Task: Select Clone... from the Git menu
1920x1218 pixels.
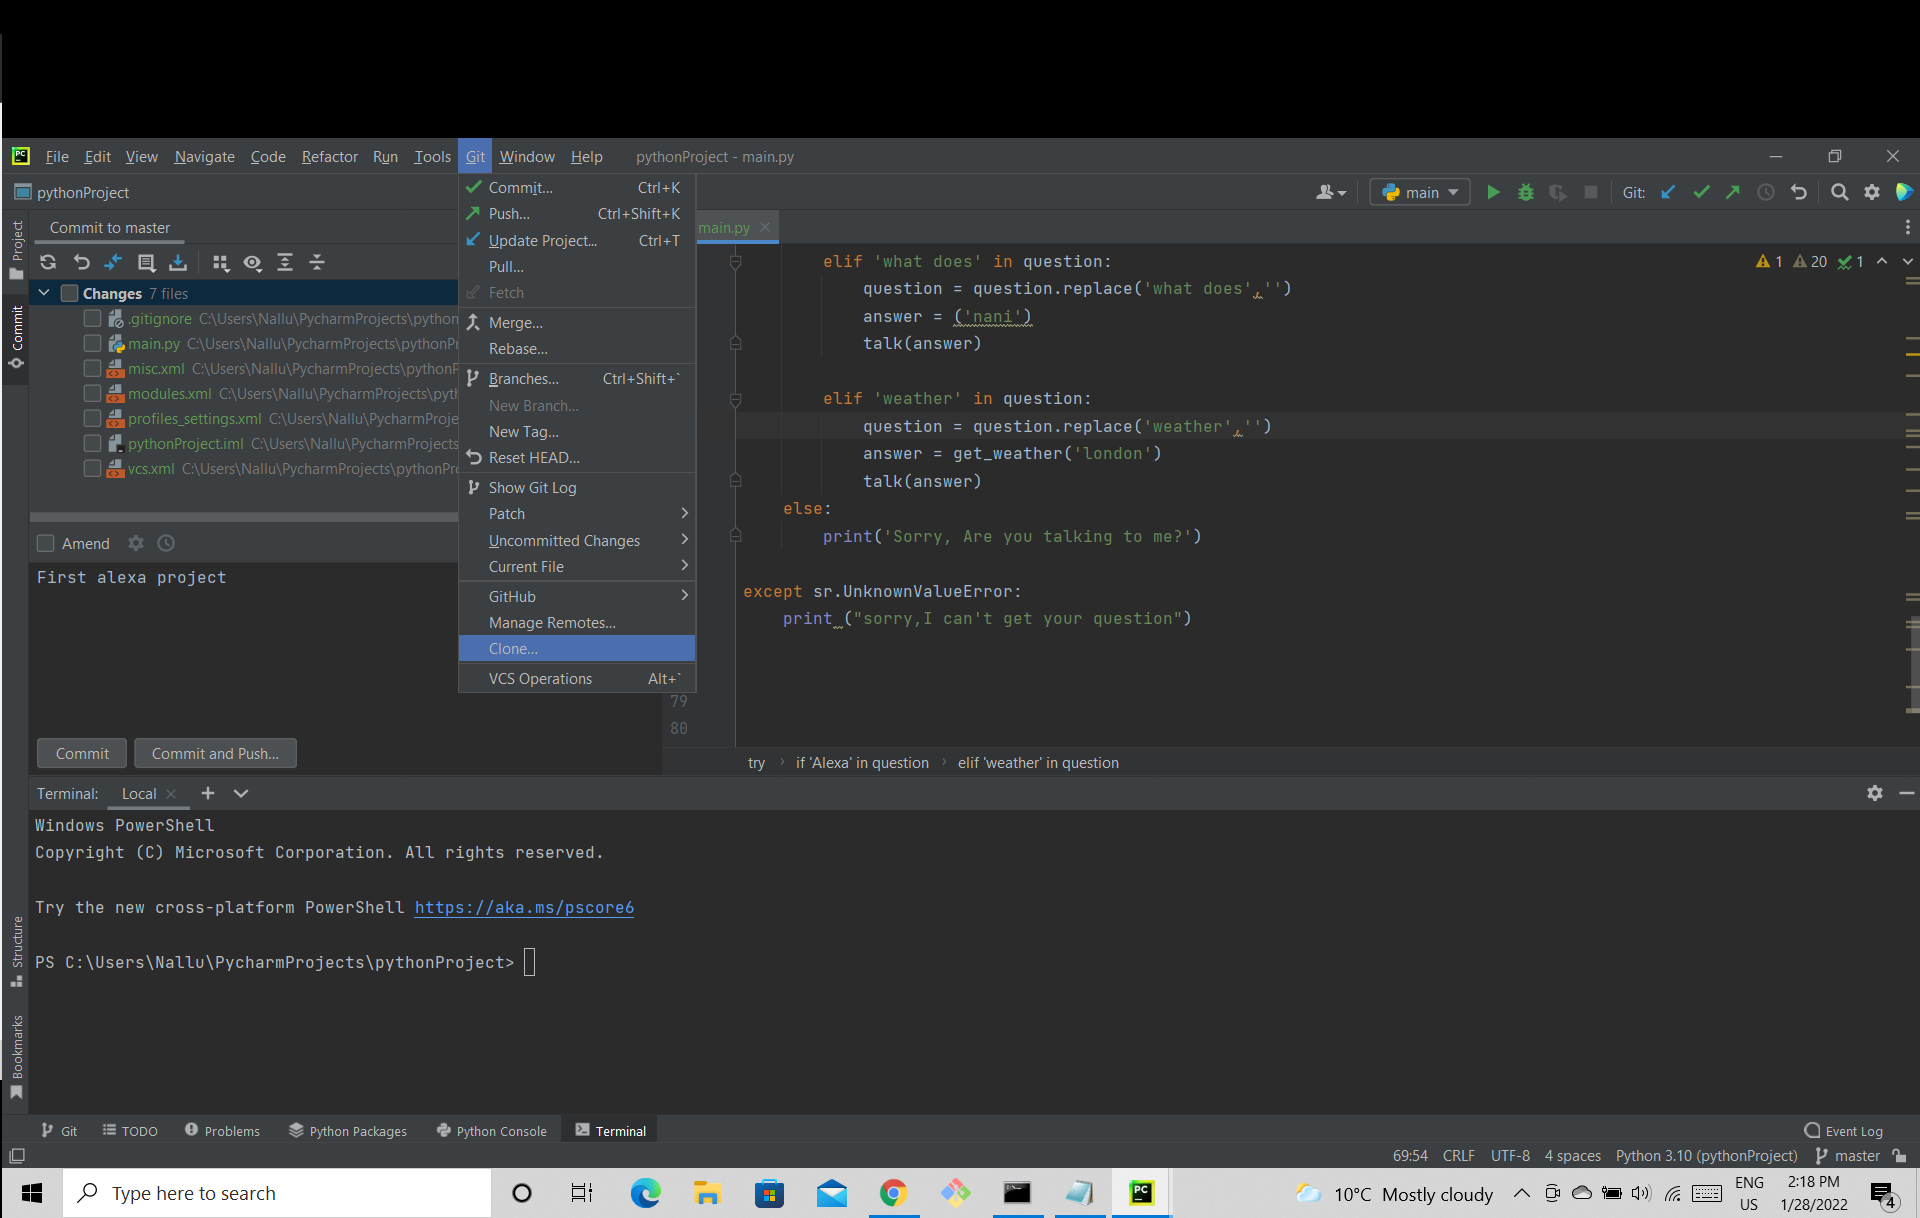Action: (513, 648)
